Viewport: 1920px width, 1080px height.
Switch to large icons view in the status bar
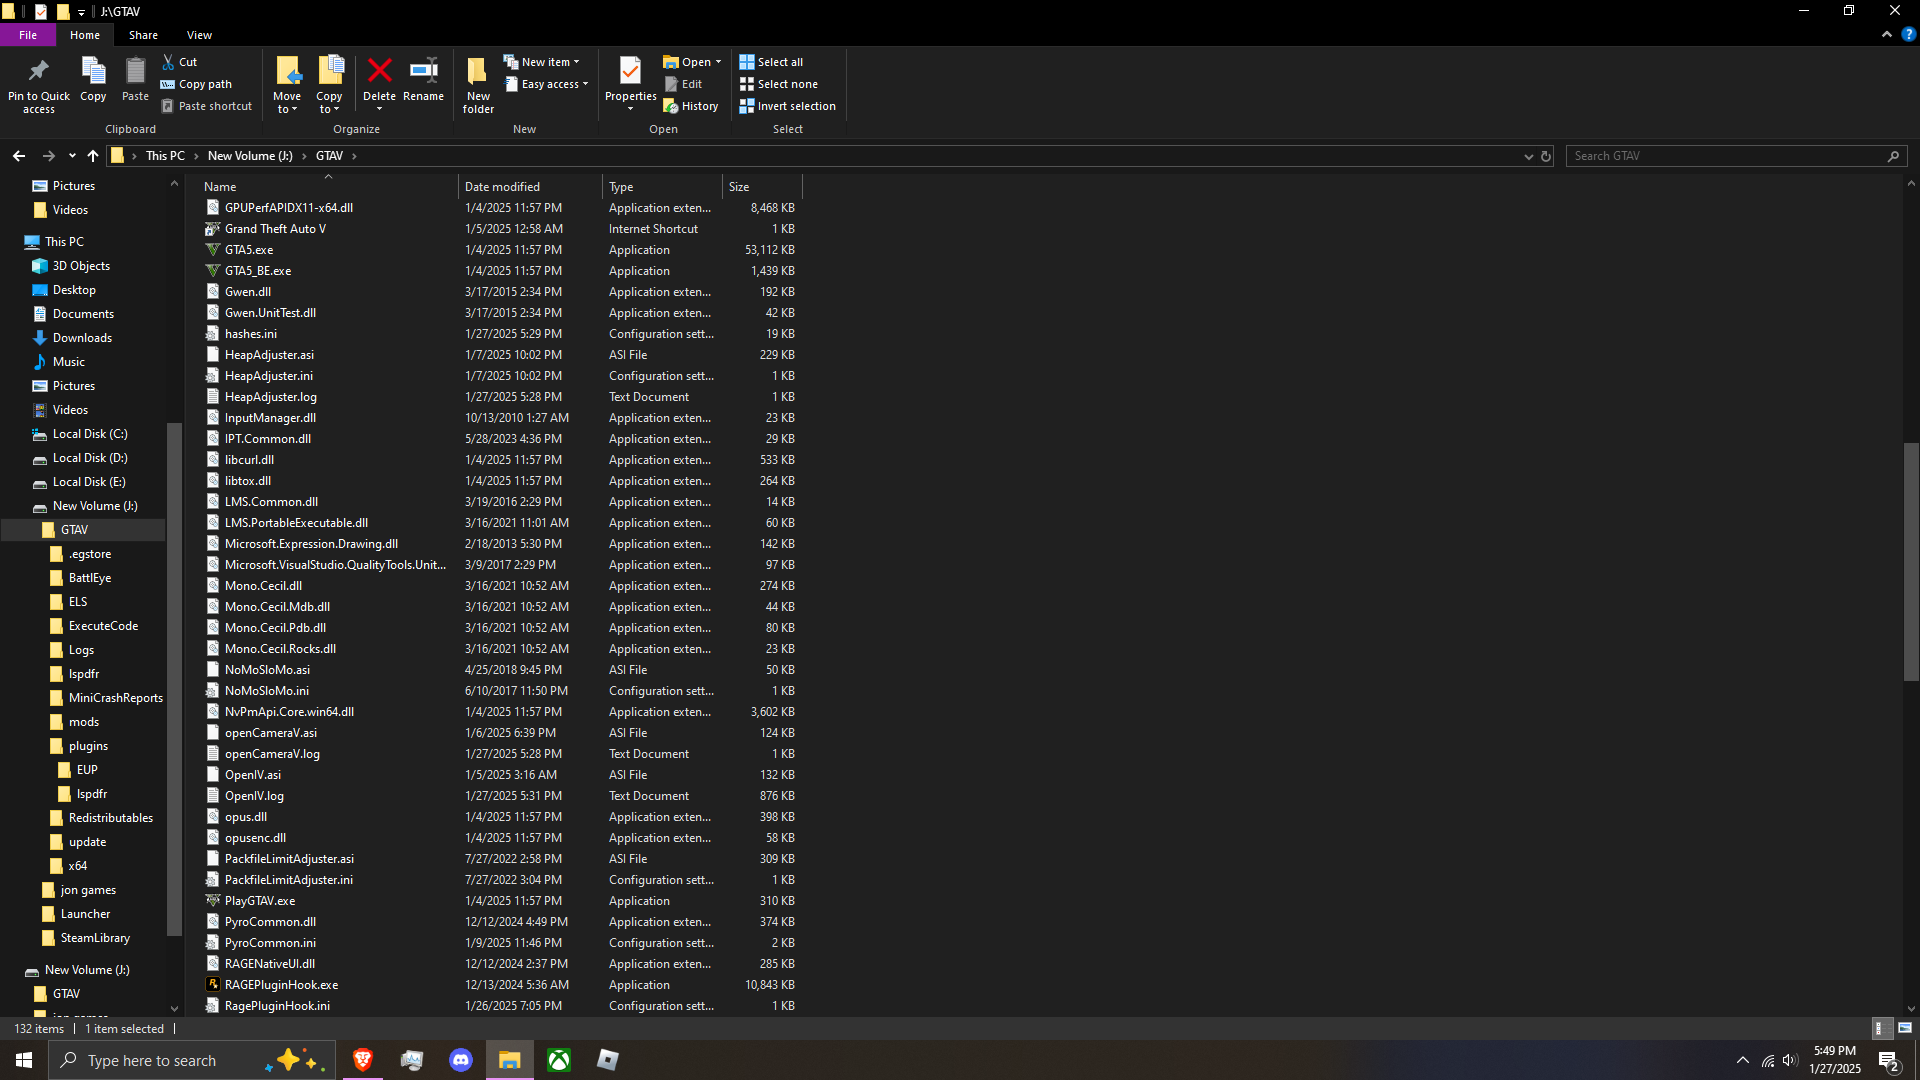click(1905, 1028)
